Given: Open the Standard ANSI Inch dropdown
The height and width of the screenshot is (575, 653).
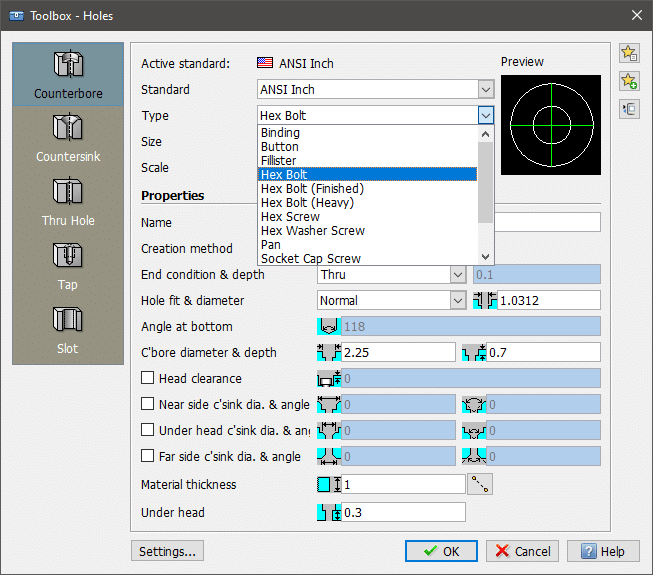Looking at the screenshot, I should click(x=485, y=90).
